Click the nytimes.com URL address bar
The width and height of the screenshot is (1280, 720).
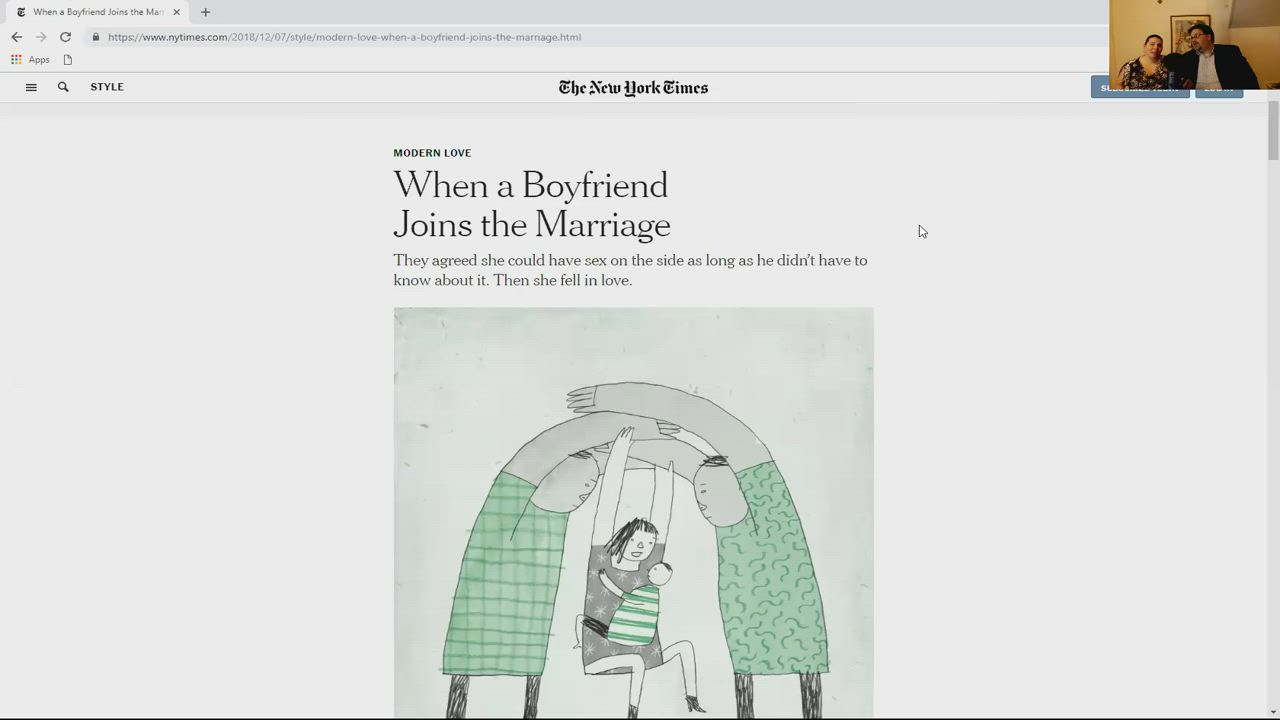500,37
